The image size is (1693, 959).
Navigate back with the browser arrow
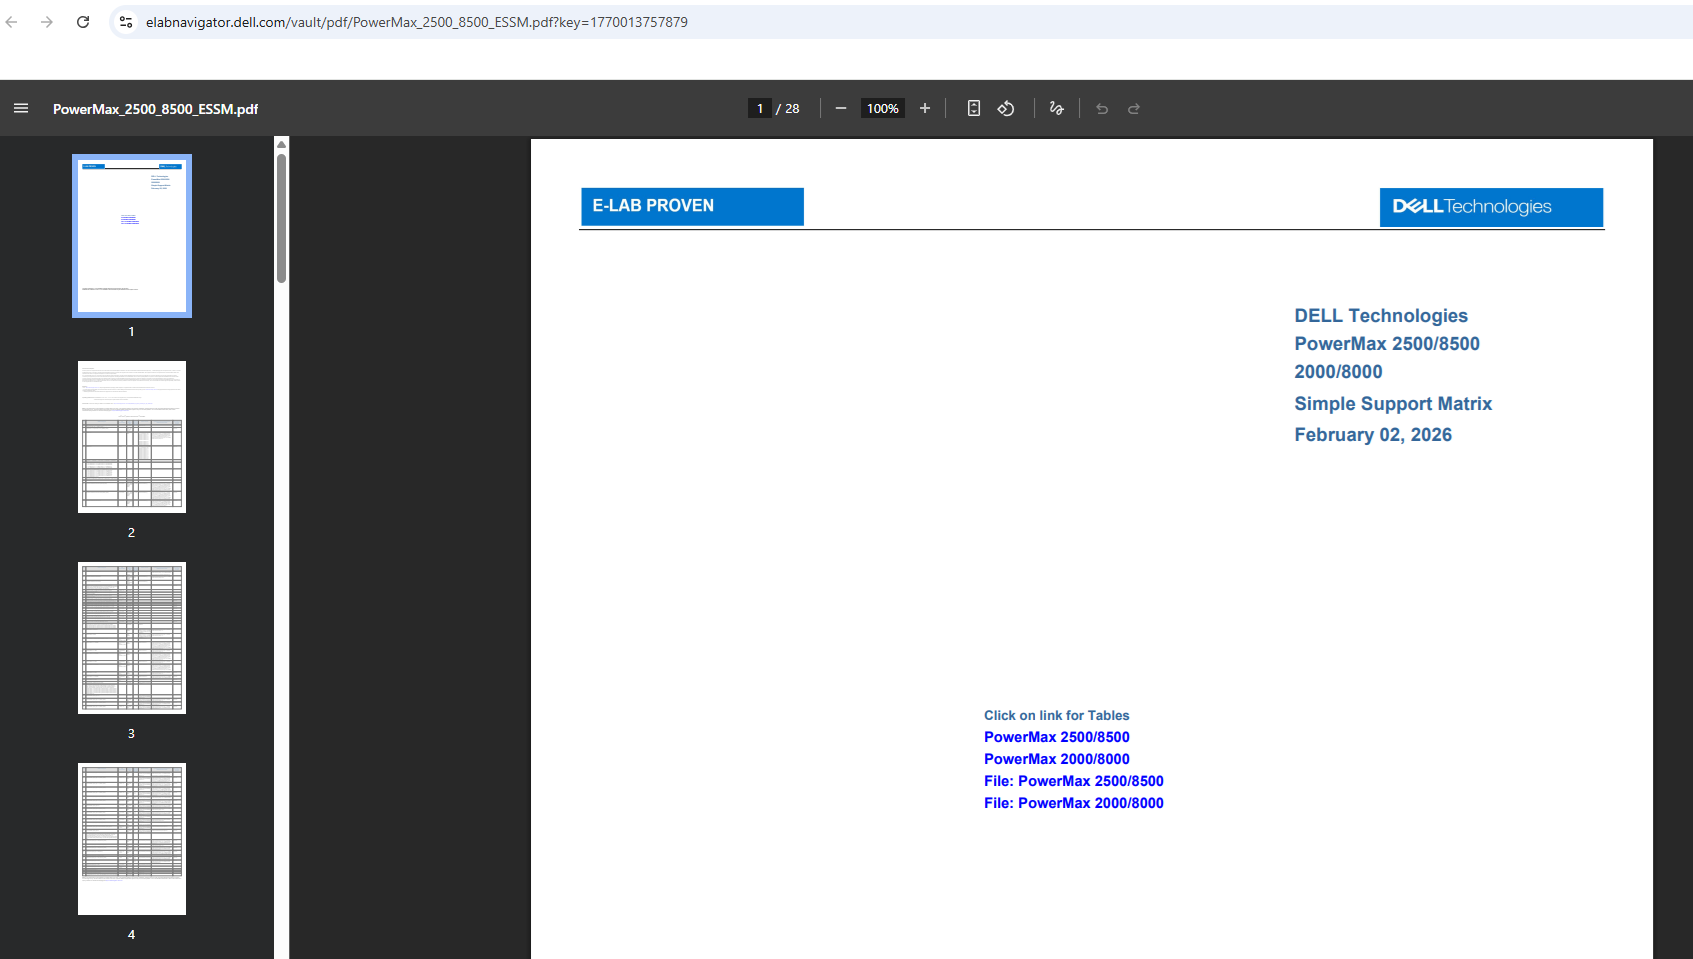click(x=11, y=21)
